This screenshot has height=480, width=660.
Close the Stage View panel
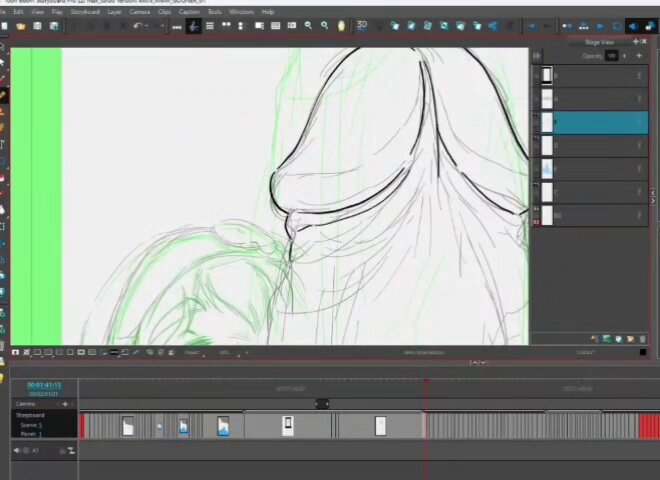644,41
